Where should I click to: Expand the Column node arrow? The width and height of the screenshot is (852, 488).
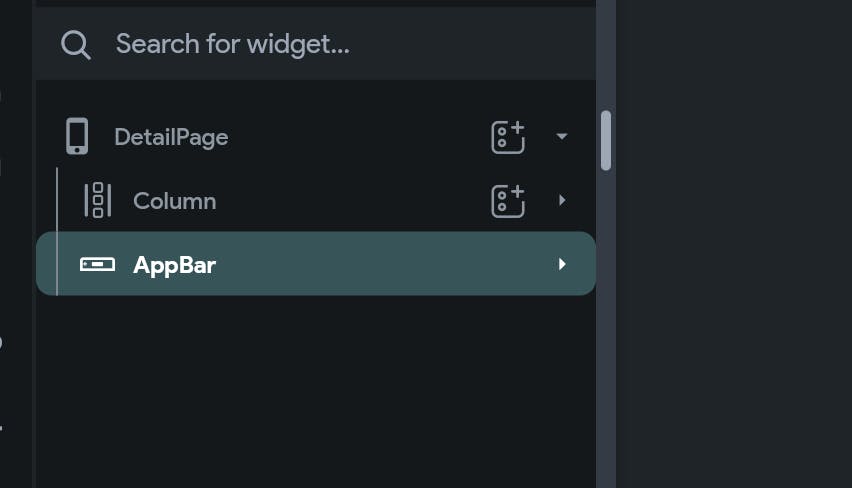tap(562, 201)
